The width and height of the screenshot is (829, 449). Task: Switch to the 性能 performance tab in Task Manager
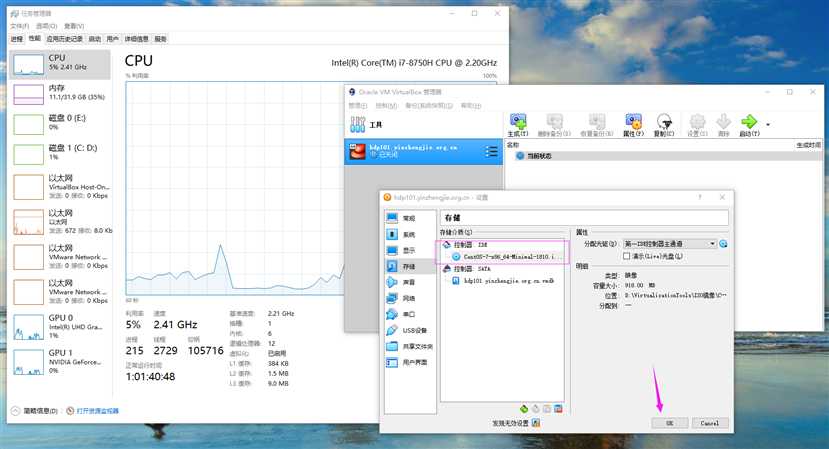coord(34,39)
